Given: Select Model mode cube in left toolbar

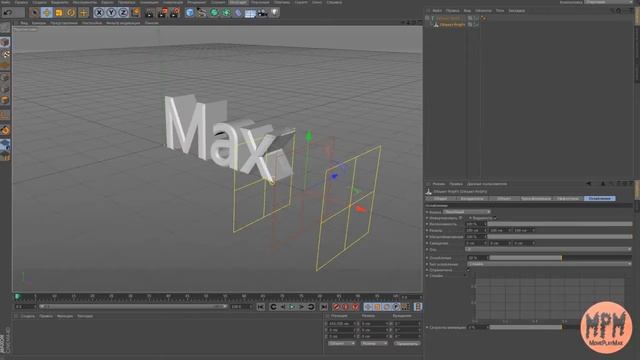Looking at the screenshot, I should 5,42.
